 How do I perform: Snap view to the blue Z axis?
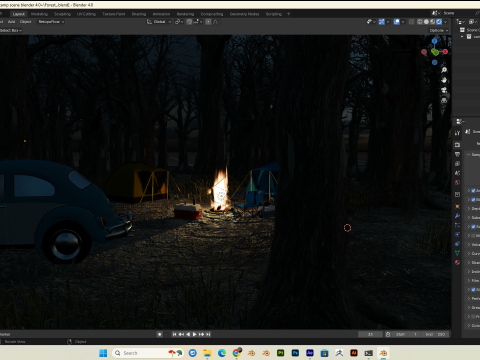click(x=435, y=41)
